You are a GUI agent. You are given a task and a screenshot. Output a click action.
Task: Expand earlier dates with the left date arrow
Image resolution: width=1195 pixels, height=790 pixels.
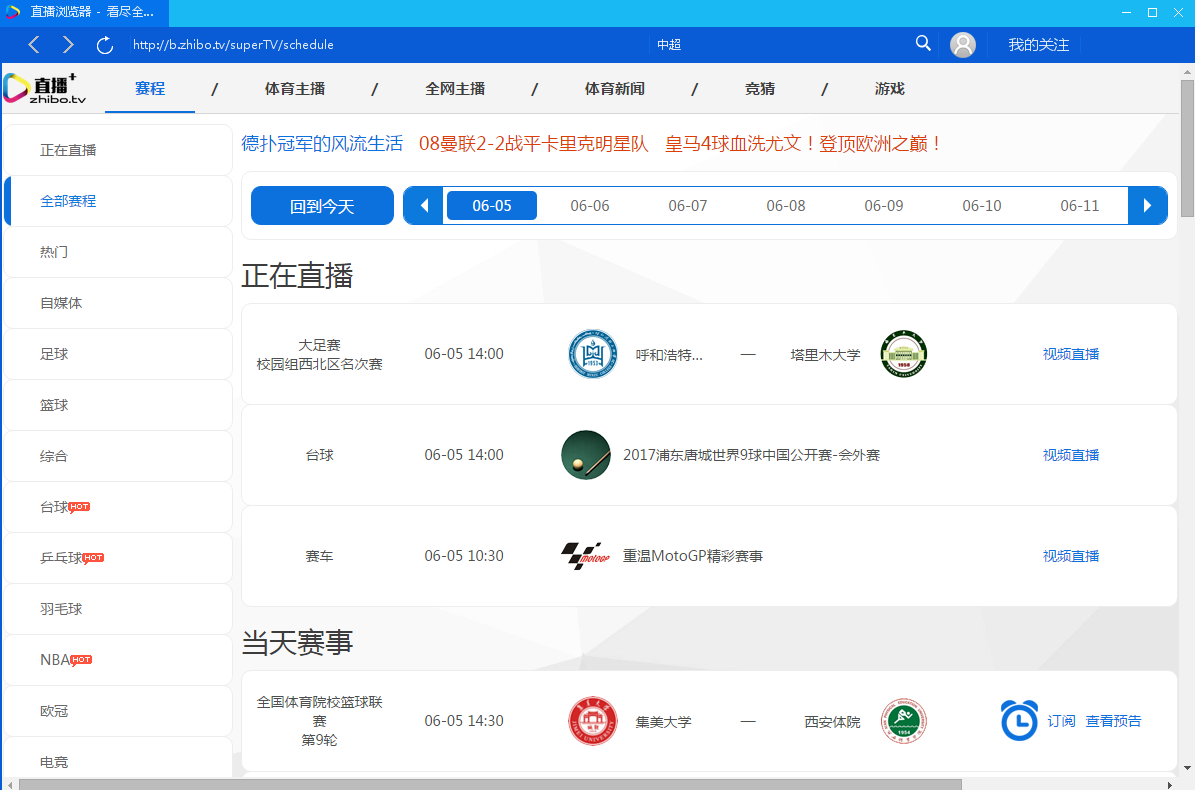(x=422, y=205)
